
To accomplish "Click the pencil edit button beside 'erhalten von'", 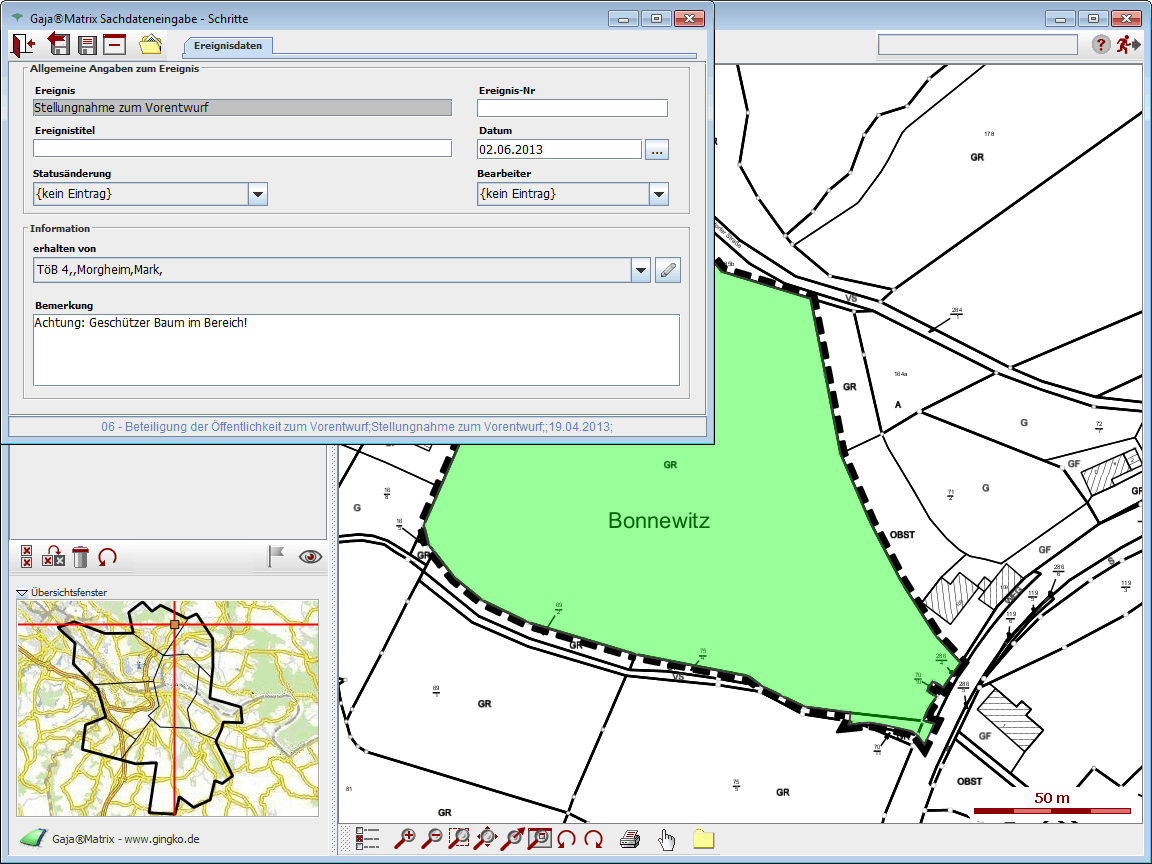I will click(668, 270).
